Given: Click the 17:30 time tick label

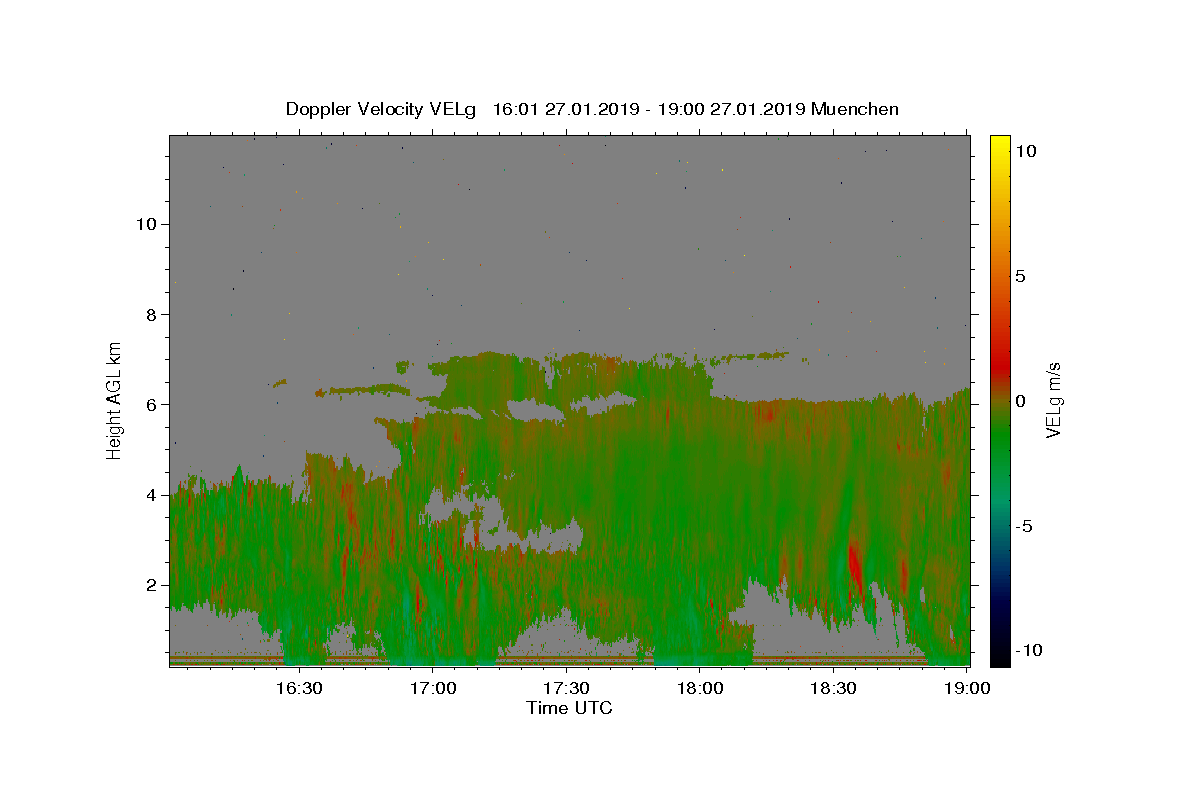Looking at the screenshot, I should coord(566,688).
